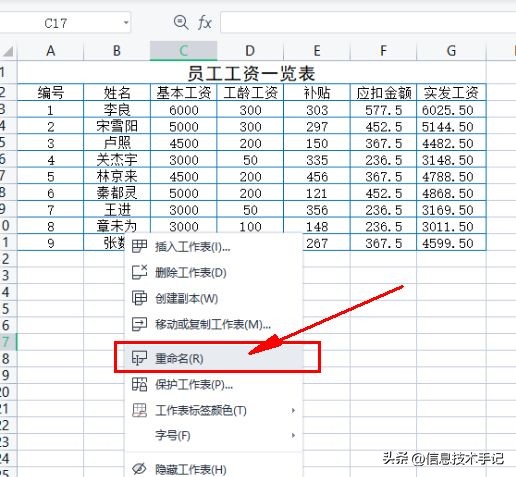Click the rename sheet icon
Image resolution: width=516 pixels, height=477 pixels.
(x=139, y=358)
